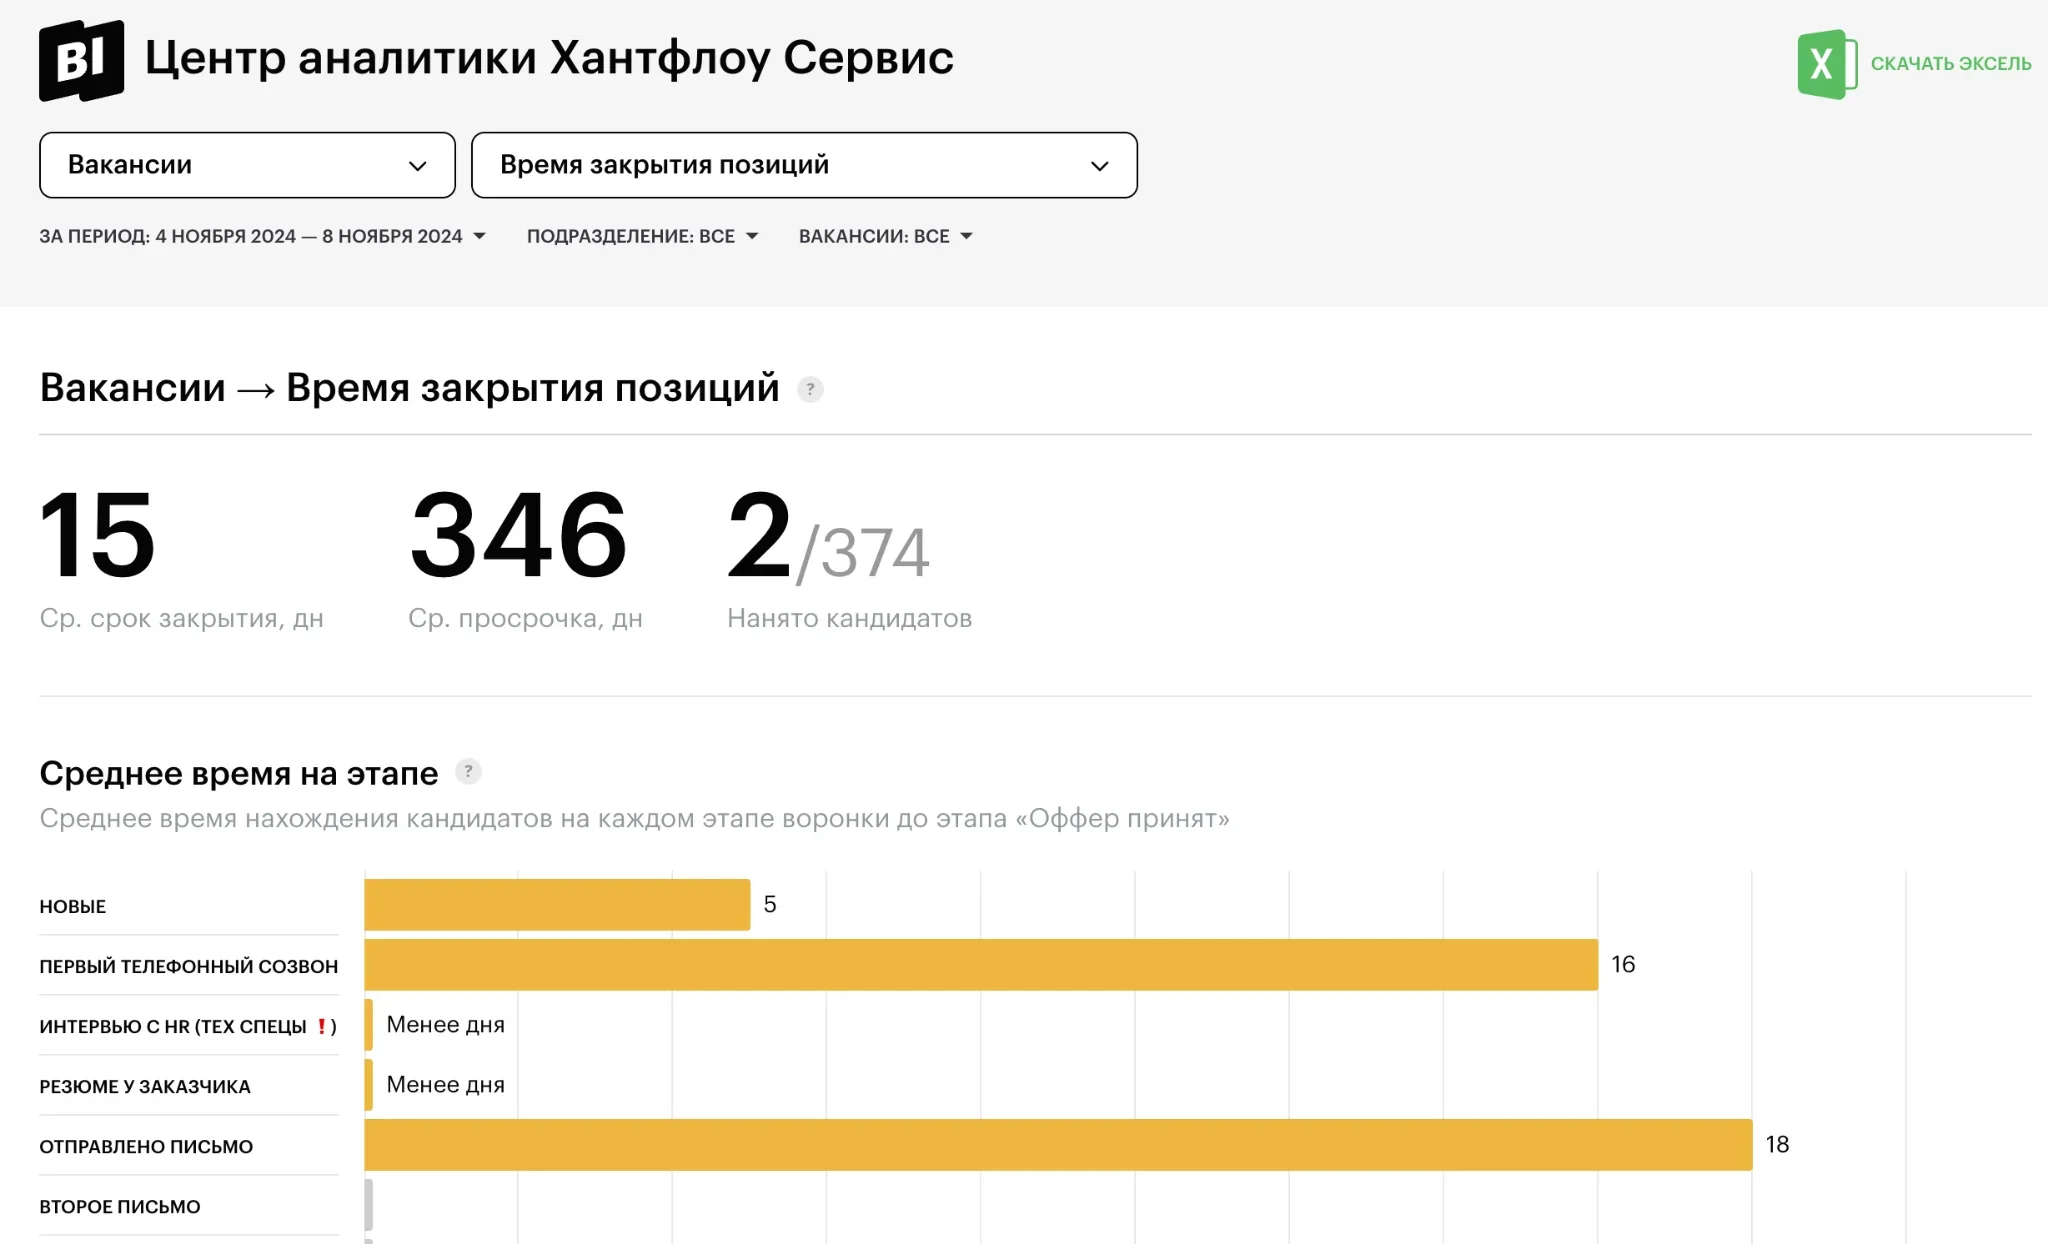The width and height of the screenshot is (2048, 1244).
Task: Click red exclamation mark in Интервью с HR row
Action: 322,1026
